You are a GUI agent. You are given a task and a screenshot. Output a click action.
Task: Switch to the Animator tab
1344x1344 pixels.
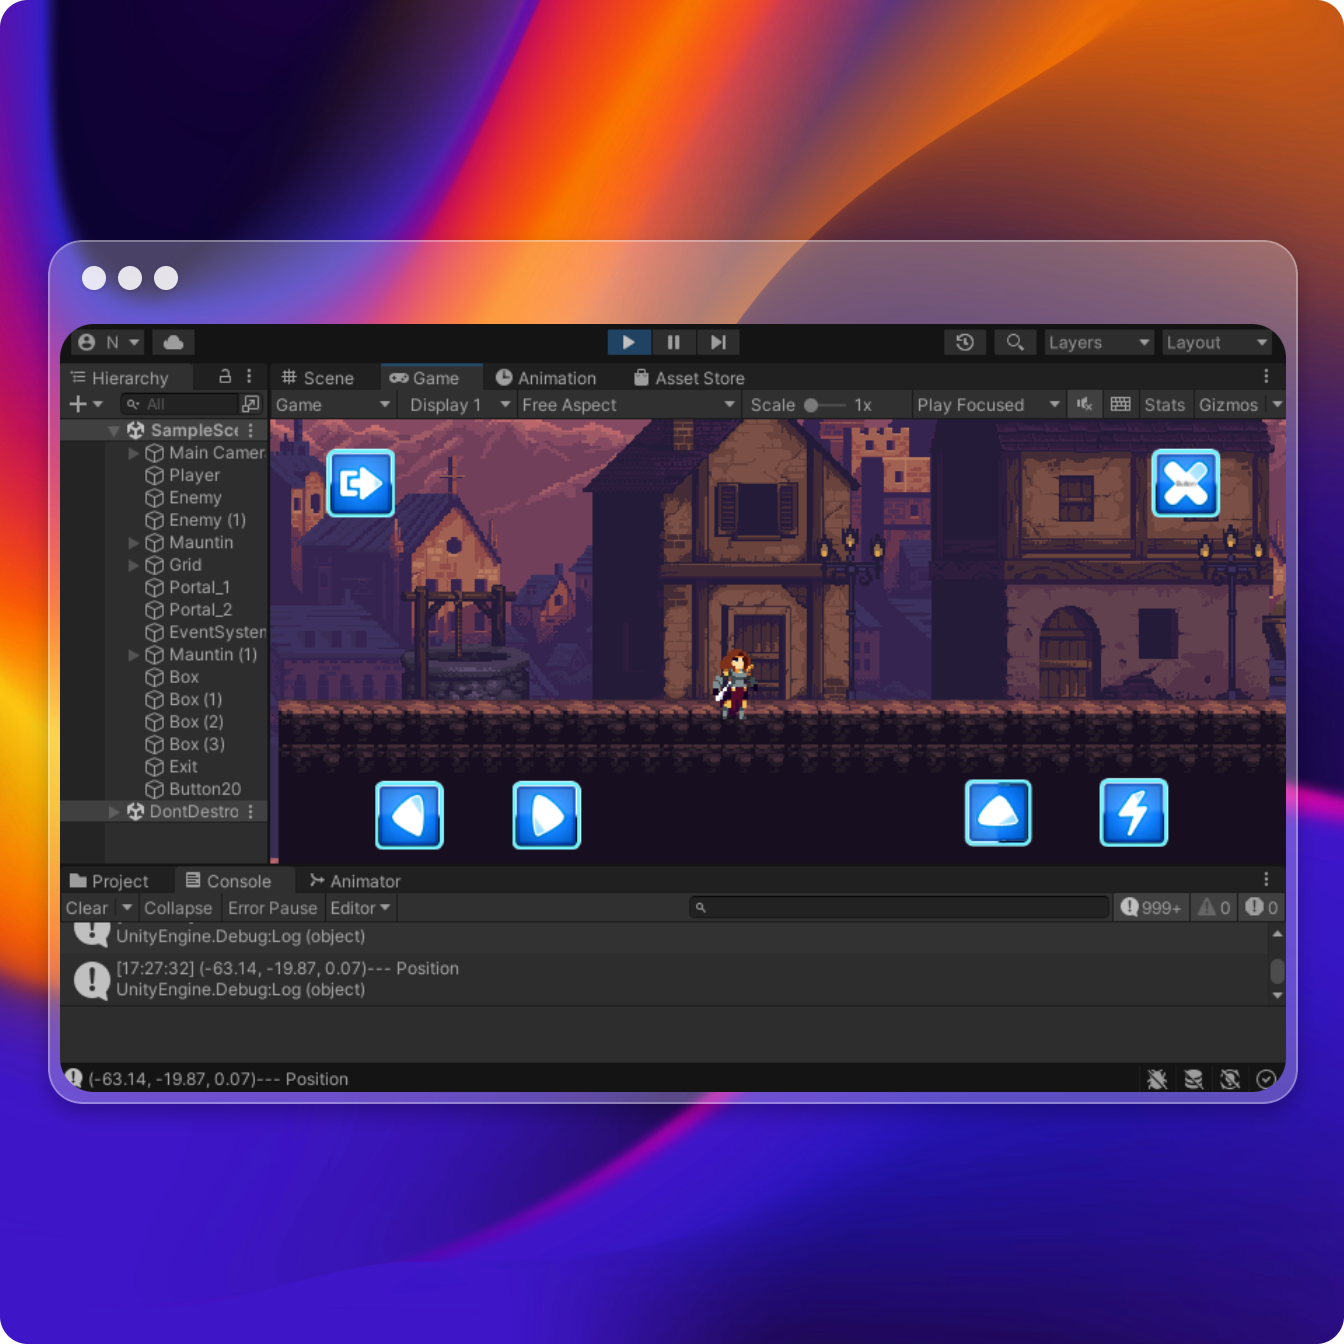click(x=355, y=881)
